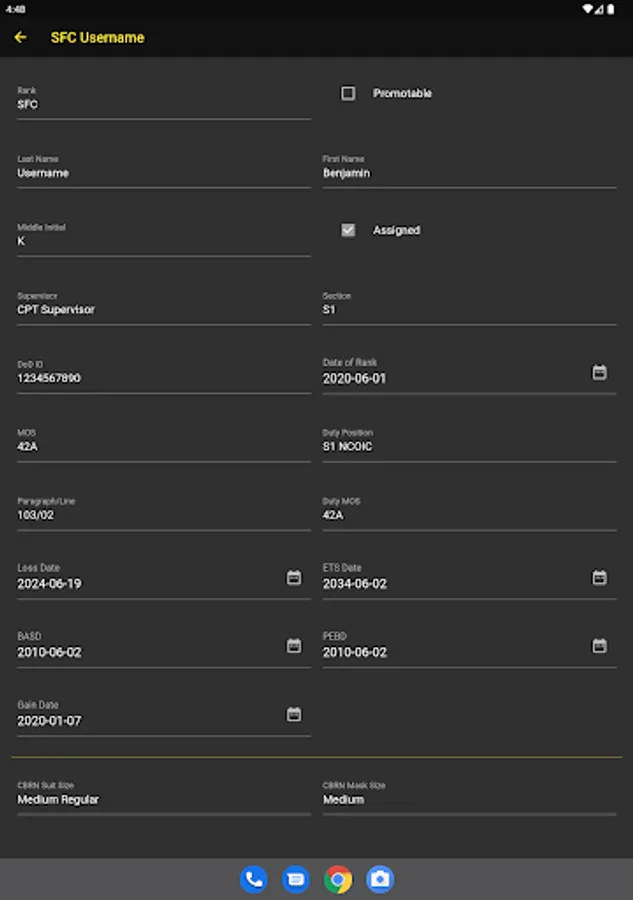
Task: Open Chrome from the dock
Action: tap(338, 879)
